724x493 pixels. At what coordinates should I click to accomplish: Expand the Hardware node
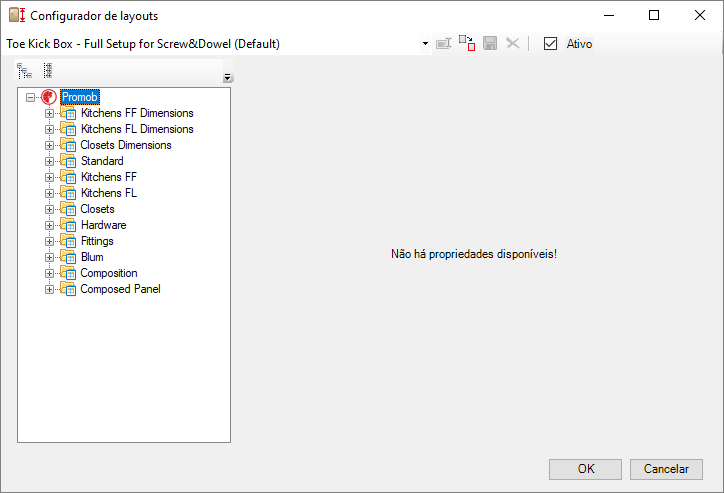pyautogui.click(x=49, y=226)
